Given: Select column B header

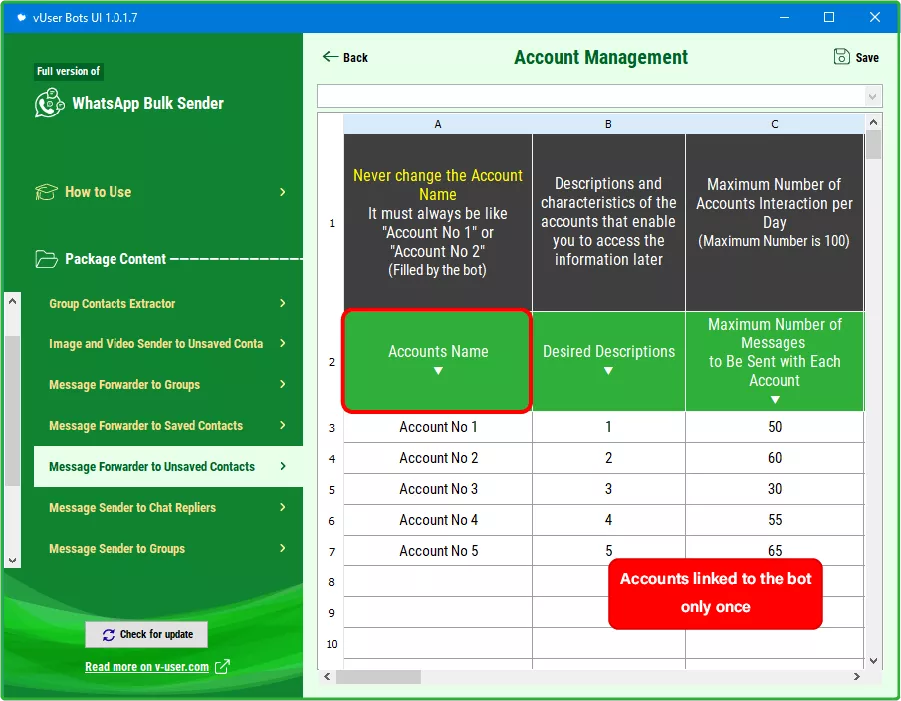Looking at the screenshot, I should (609, 124).
